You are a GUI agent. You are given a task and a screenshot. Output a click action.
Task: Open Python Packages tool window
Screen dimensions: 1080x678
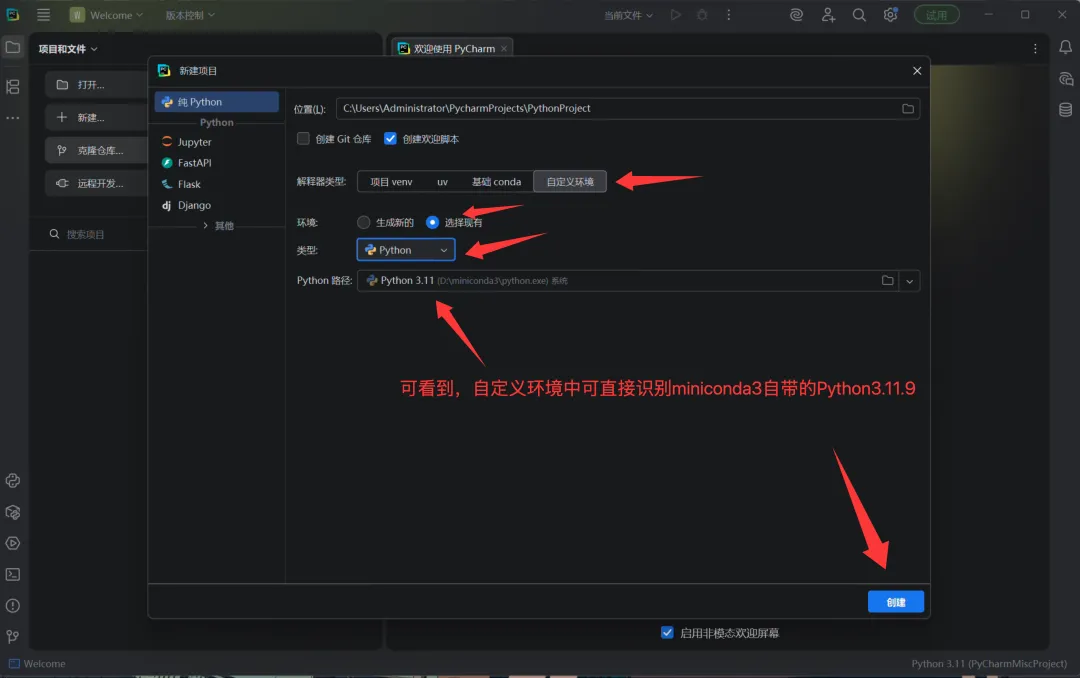point(13,513)
